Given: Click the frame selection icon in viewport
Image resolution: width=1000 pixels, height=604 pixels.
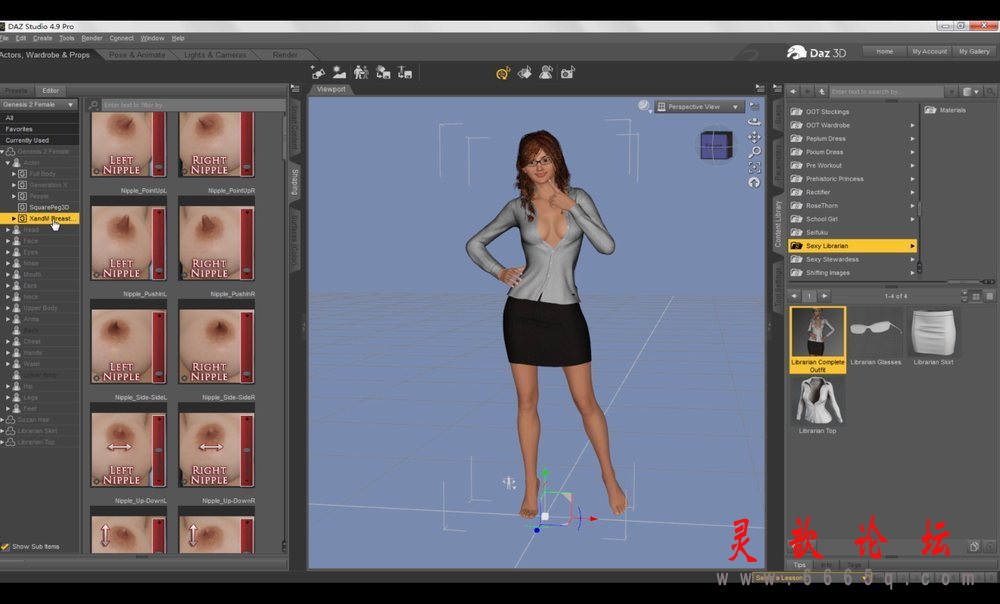Looking at the screenshot, I should coord(754,168).
